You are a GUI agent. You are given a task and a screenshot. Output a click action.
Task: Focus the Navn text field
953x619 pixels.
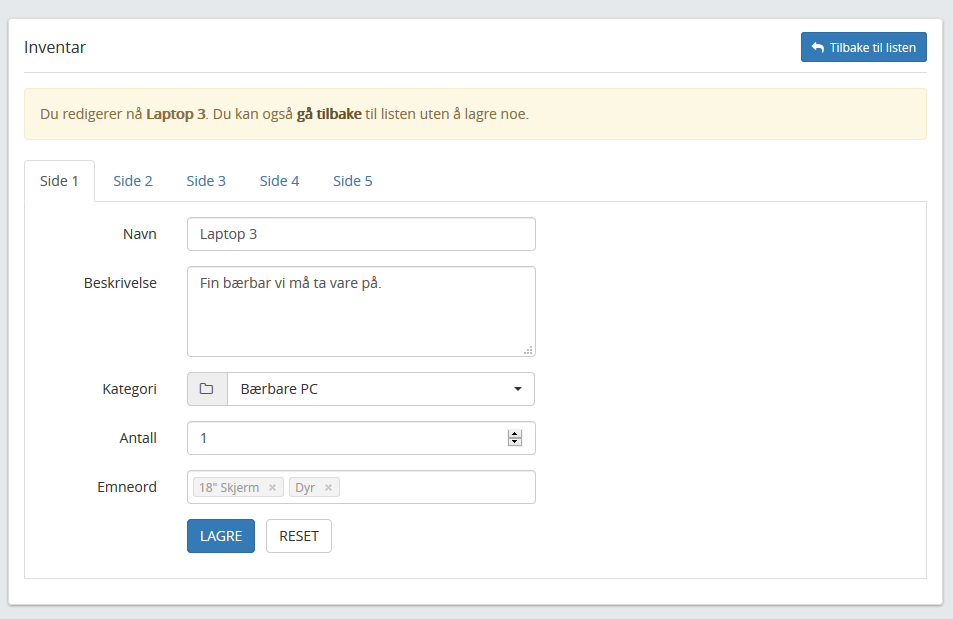coord(361,234)
